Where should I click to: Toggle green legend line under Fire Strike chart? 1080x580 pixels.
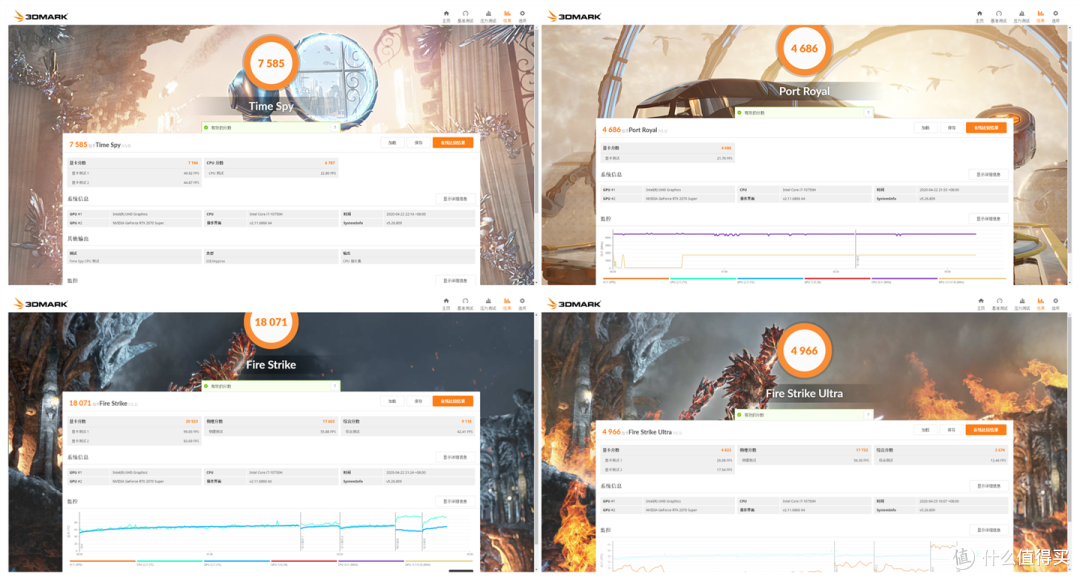pos(169,561)
